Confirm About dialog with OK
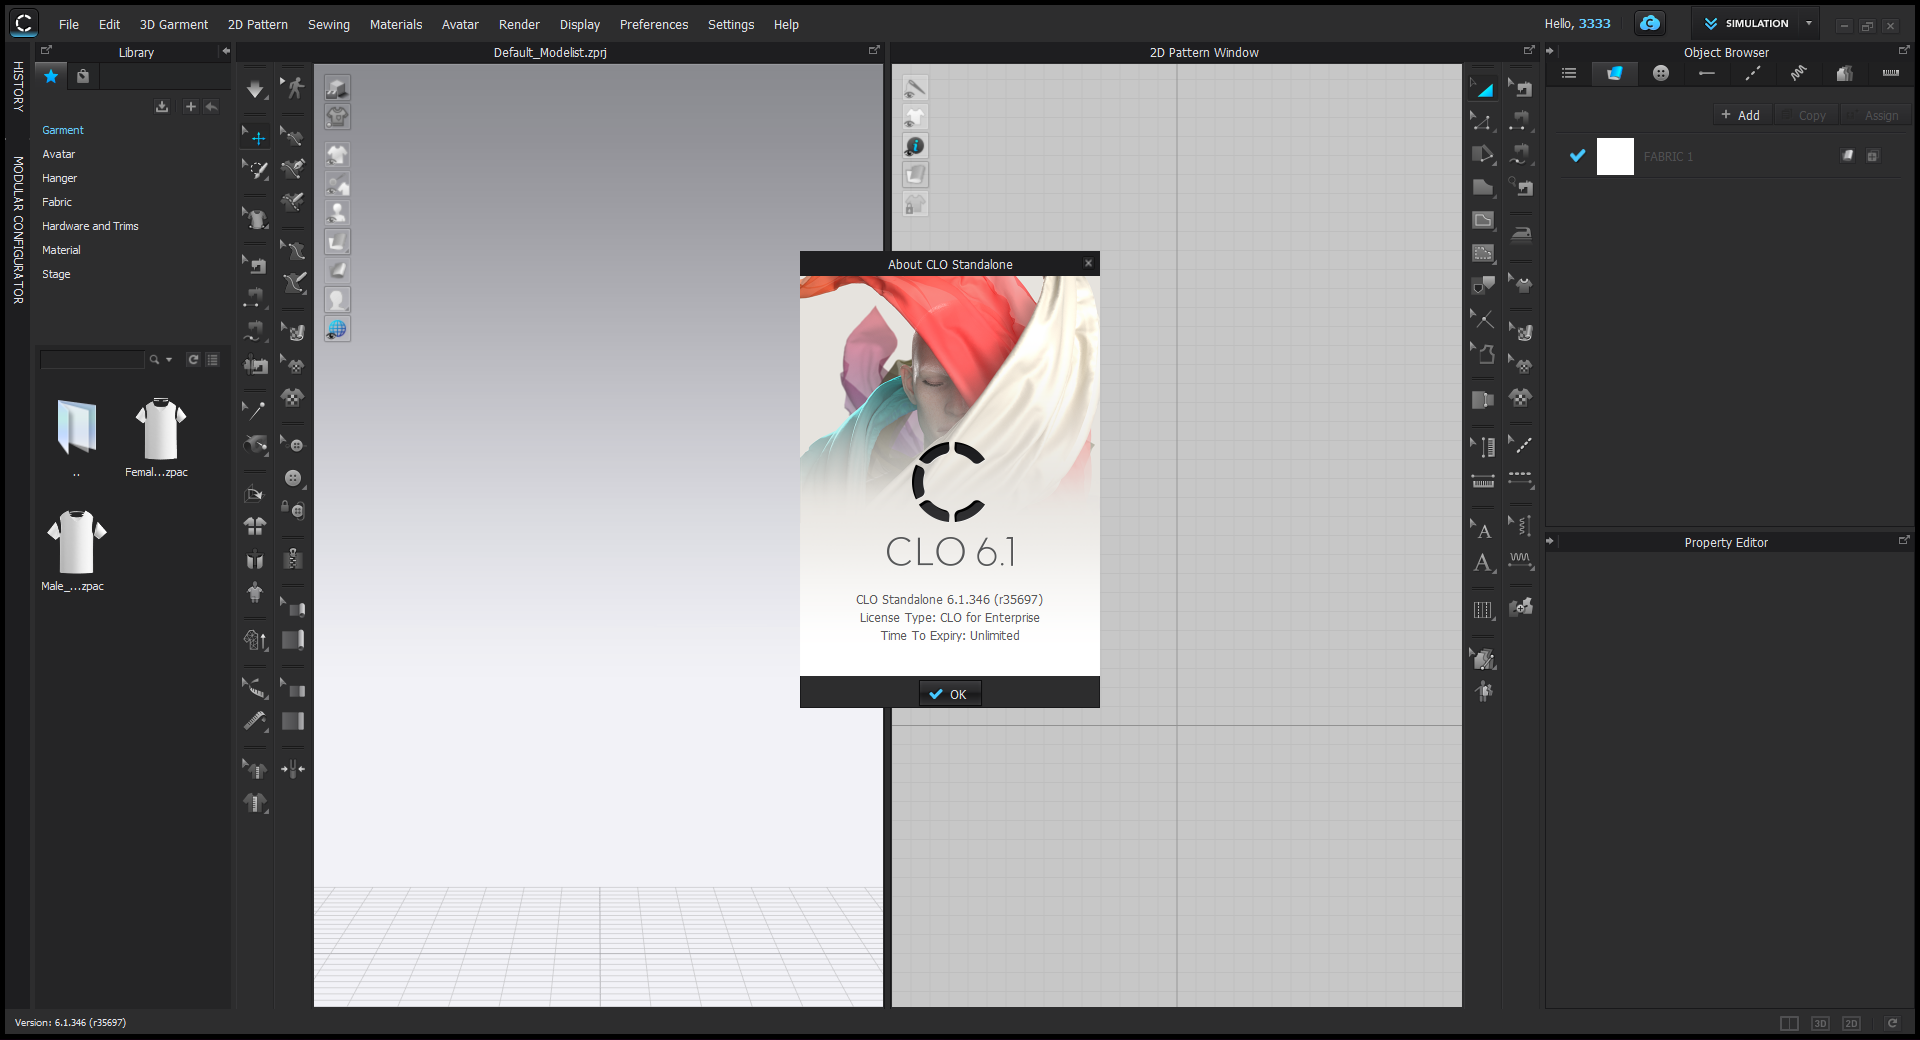 [950, 694]
